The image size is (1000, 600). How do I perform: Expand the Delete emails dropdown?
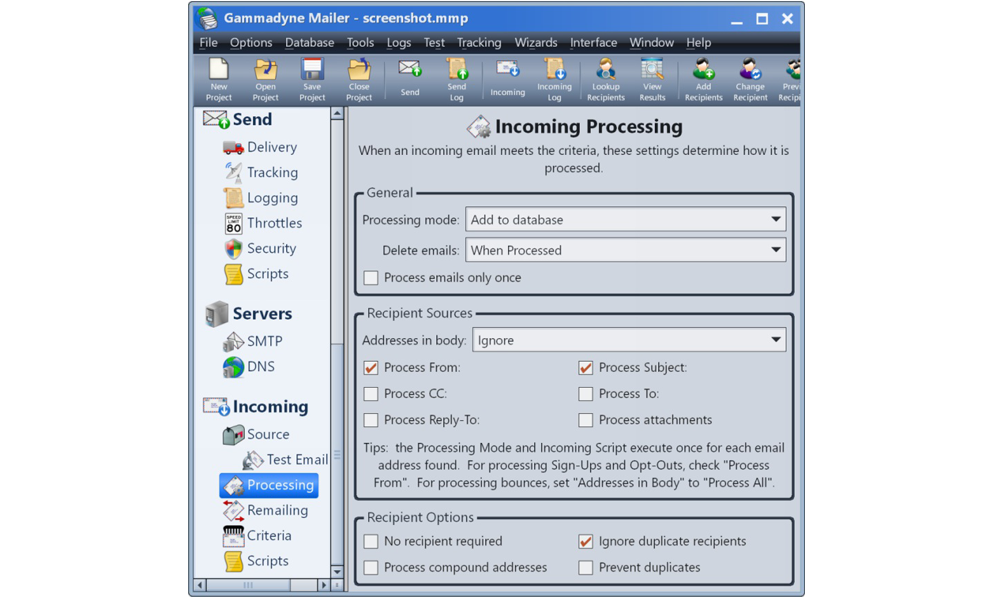click(x=625, y=250)
